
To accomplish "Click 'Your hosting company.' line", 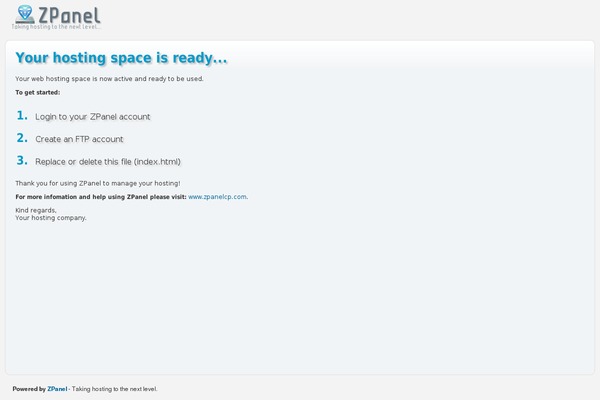I will click(51, 218).
